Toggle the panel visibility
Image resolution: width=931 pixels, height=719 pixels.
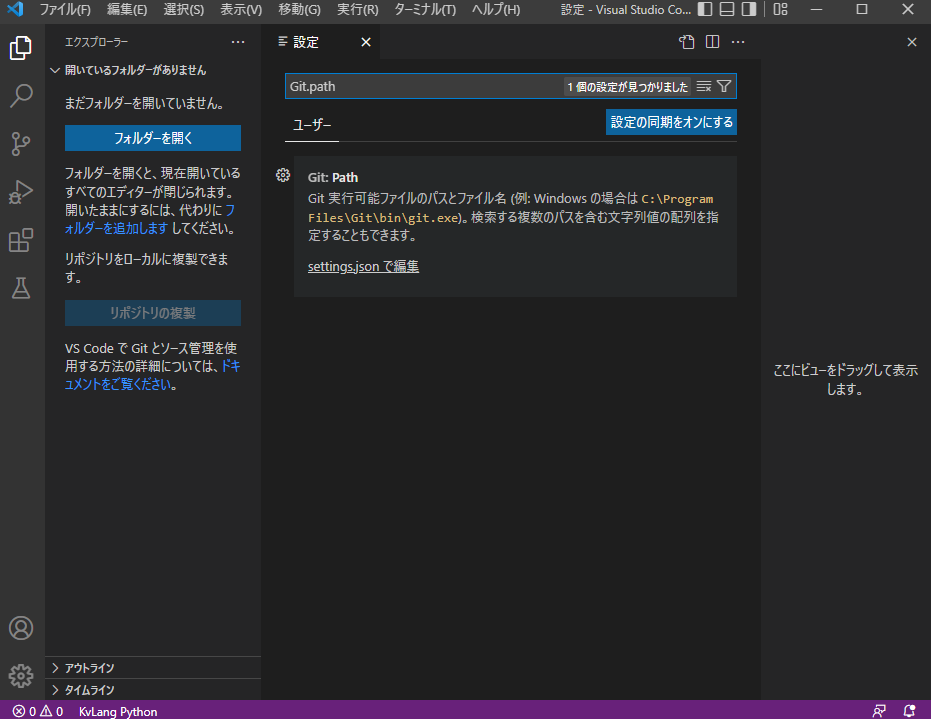point(726,9)
